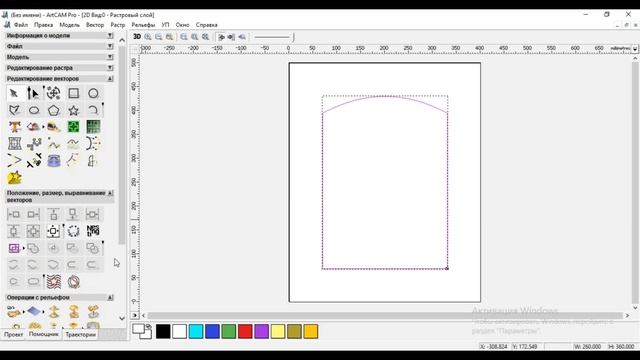Switch to the 'Помощник' tab
Screen dimensions: 640x360
[44, 334]
